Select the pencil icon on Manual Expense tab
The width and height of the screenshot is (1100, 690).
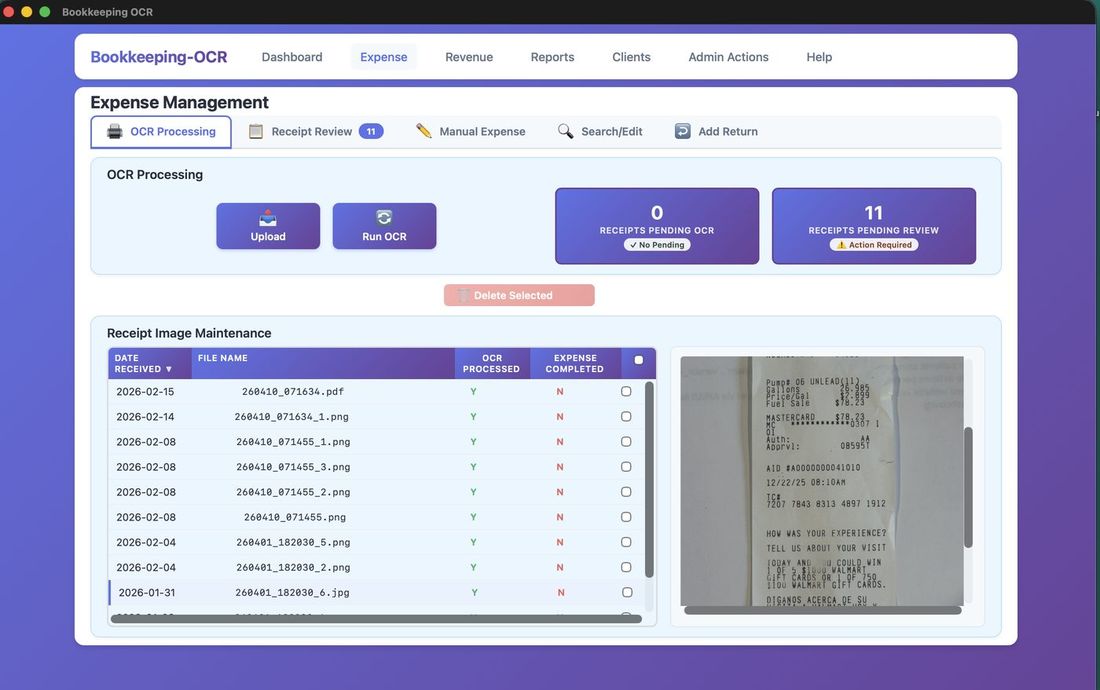coord(423,130)
